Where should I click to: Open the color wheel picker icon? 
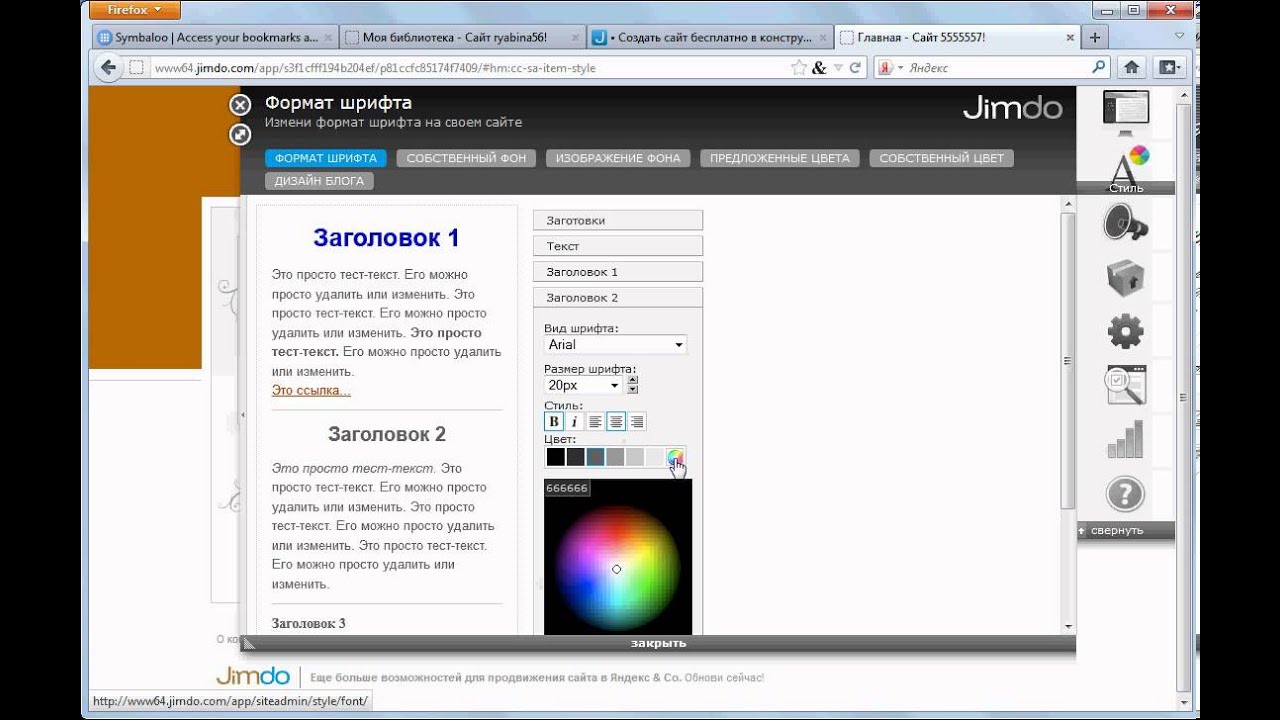[x=676, y=457]
